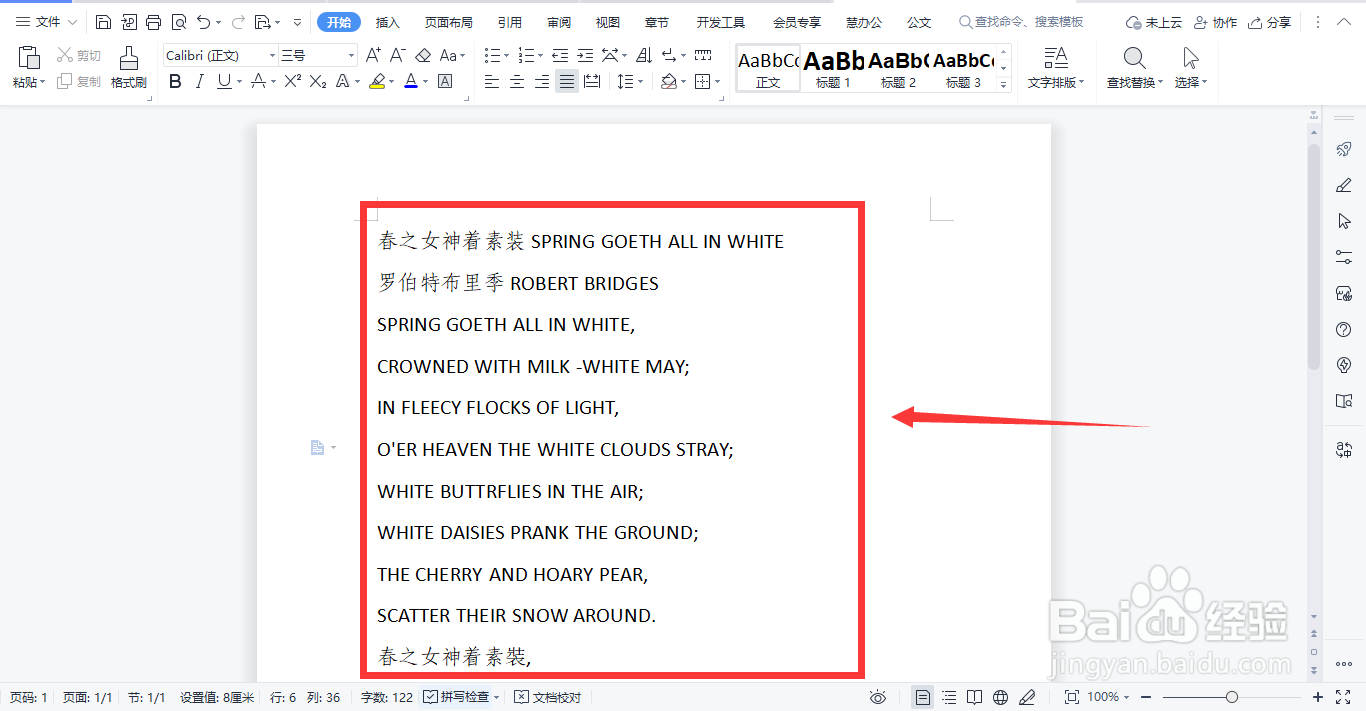Undo the last action
The width and height of the screenshot is (1366, 711).
pyautogui.click(x=204, y=22)
